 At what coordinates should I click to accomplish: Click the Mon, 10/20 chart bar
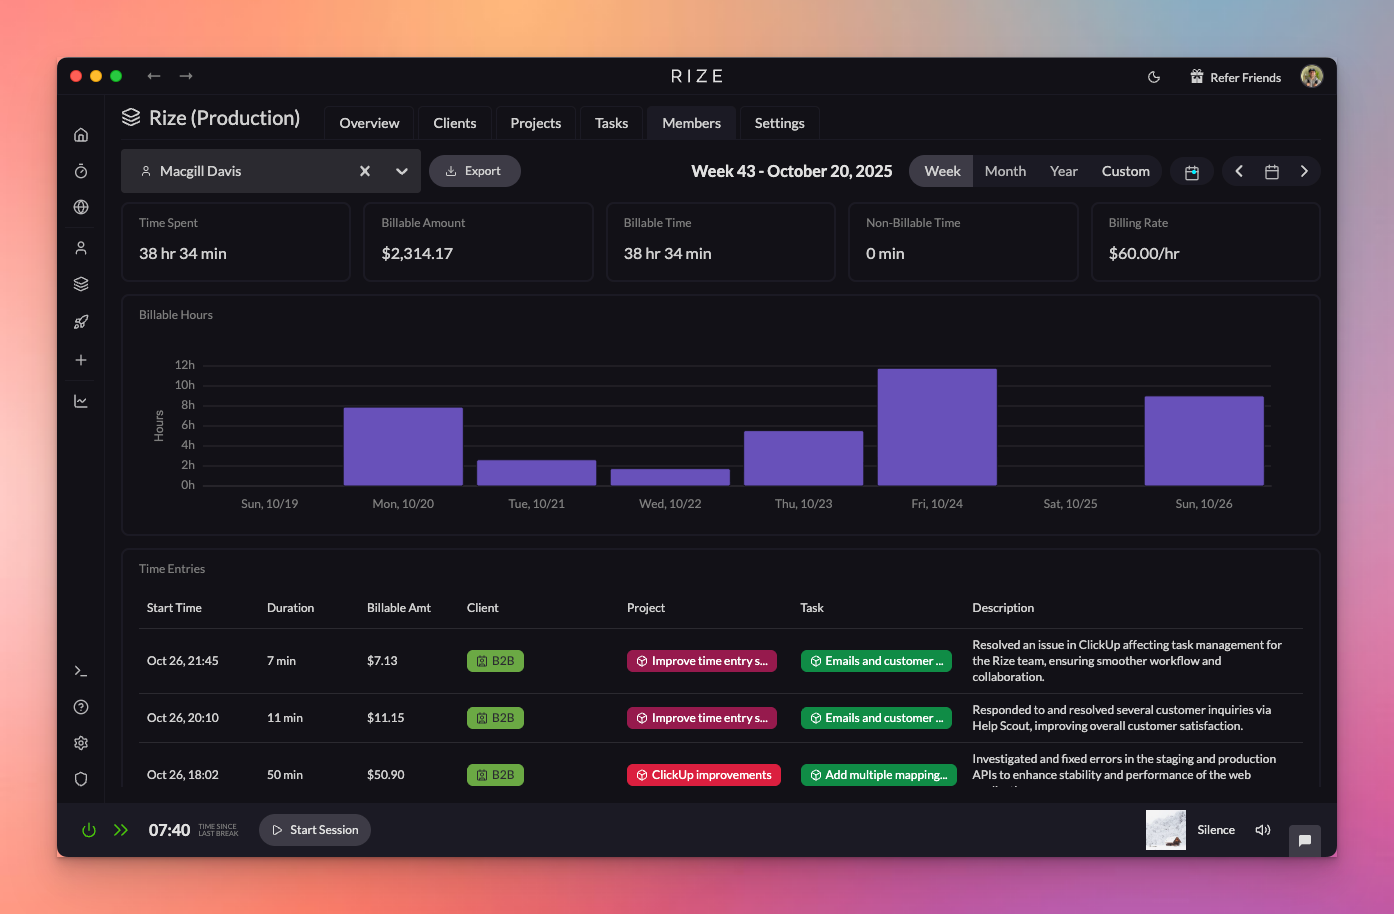pos(403,446)
